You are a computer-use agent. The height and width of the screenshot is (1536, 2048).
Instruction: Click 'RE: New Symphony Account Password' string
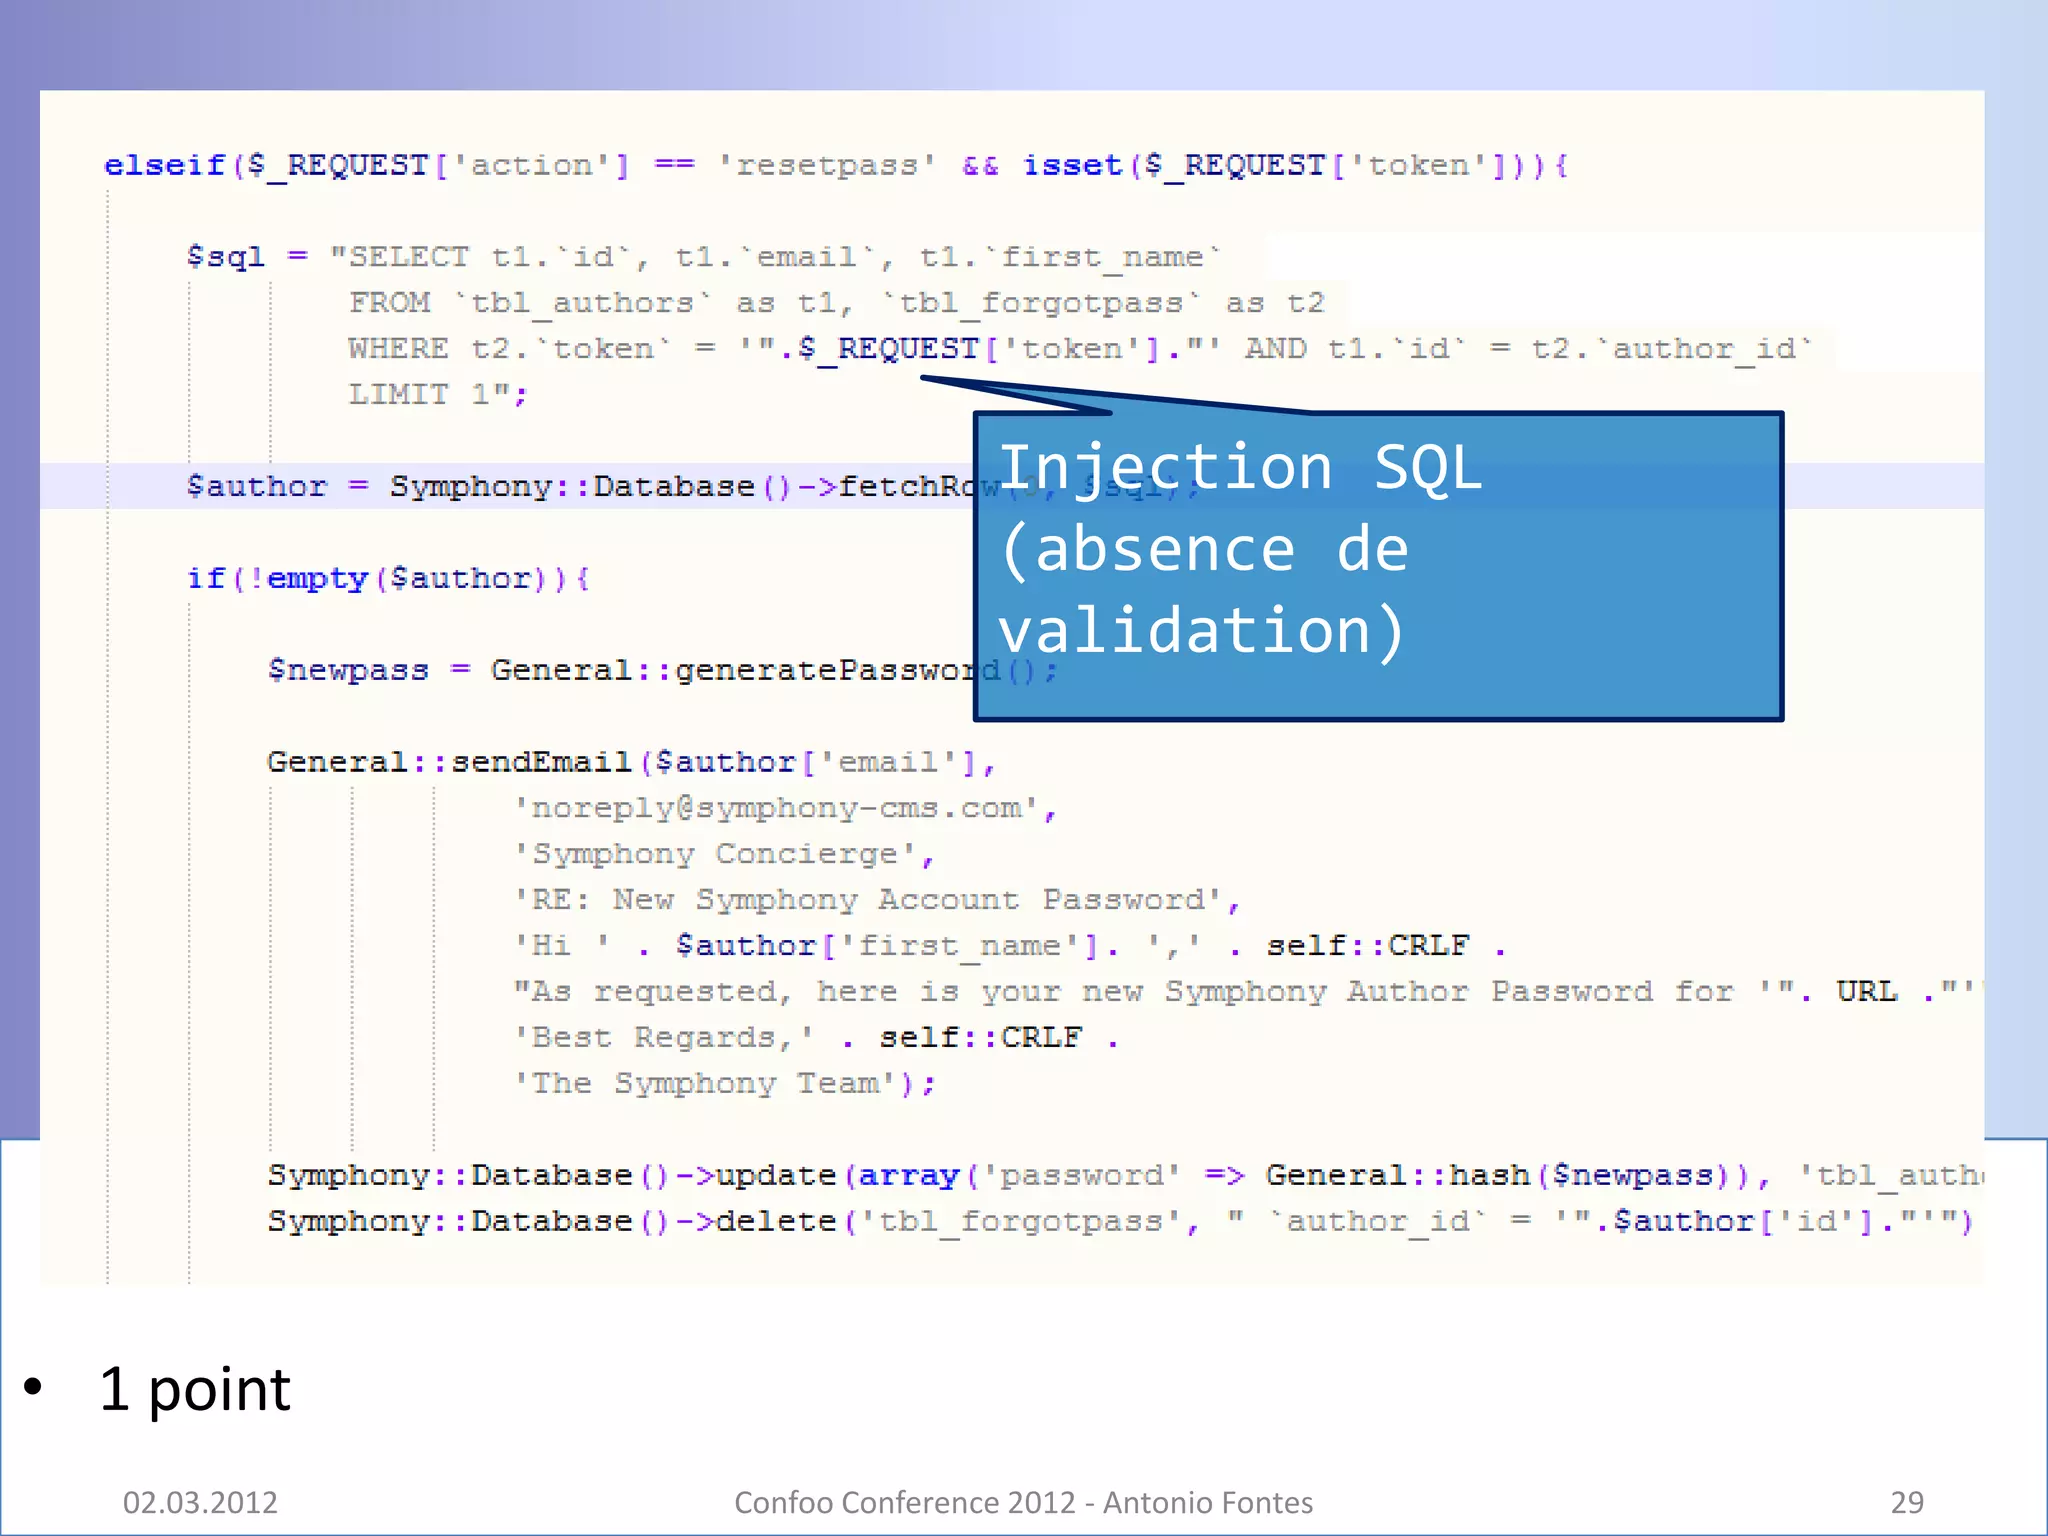click(x=877, y=900)
